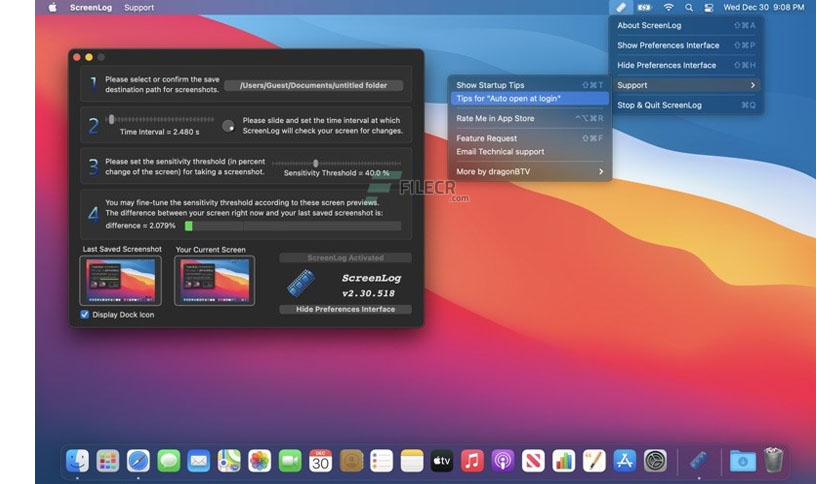Click the ScreenLog Activated button

(x=345, y=258)
